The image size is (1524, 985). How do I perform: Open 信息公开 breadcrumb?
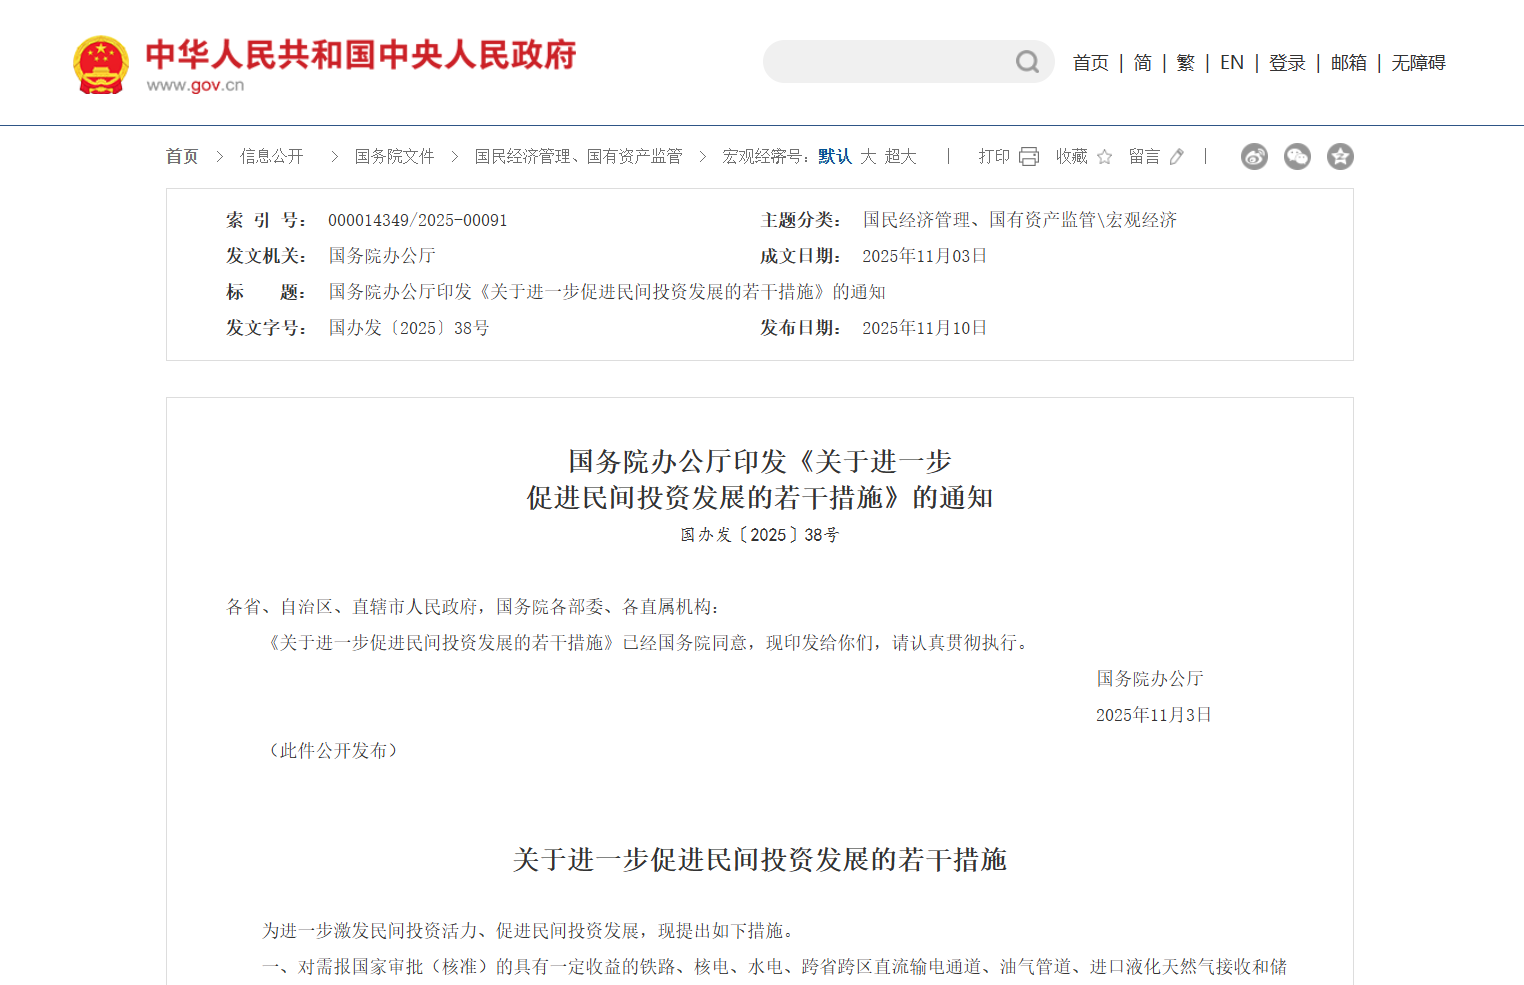(271, 157)
